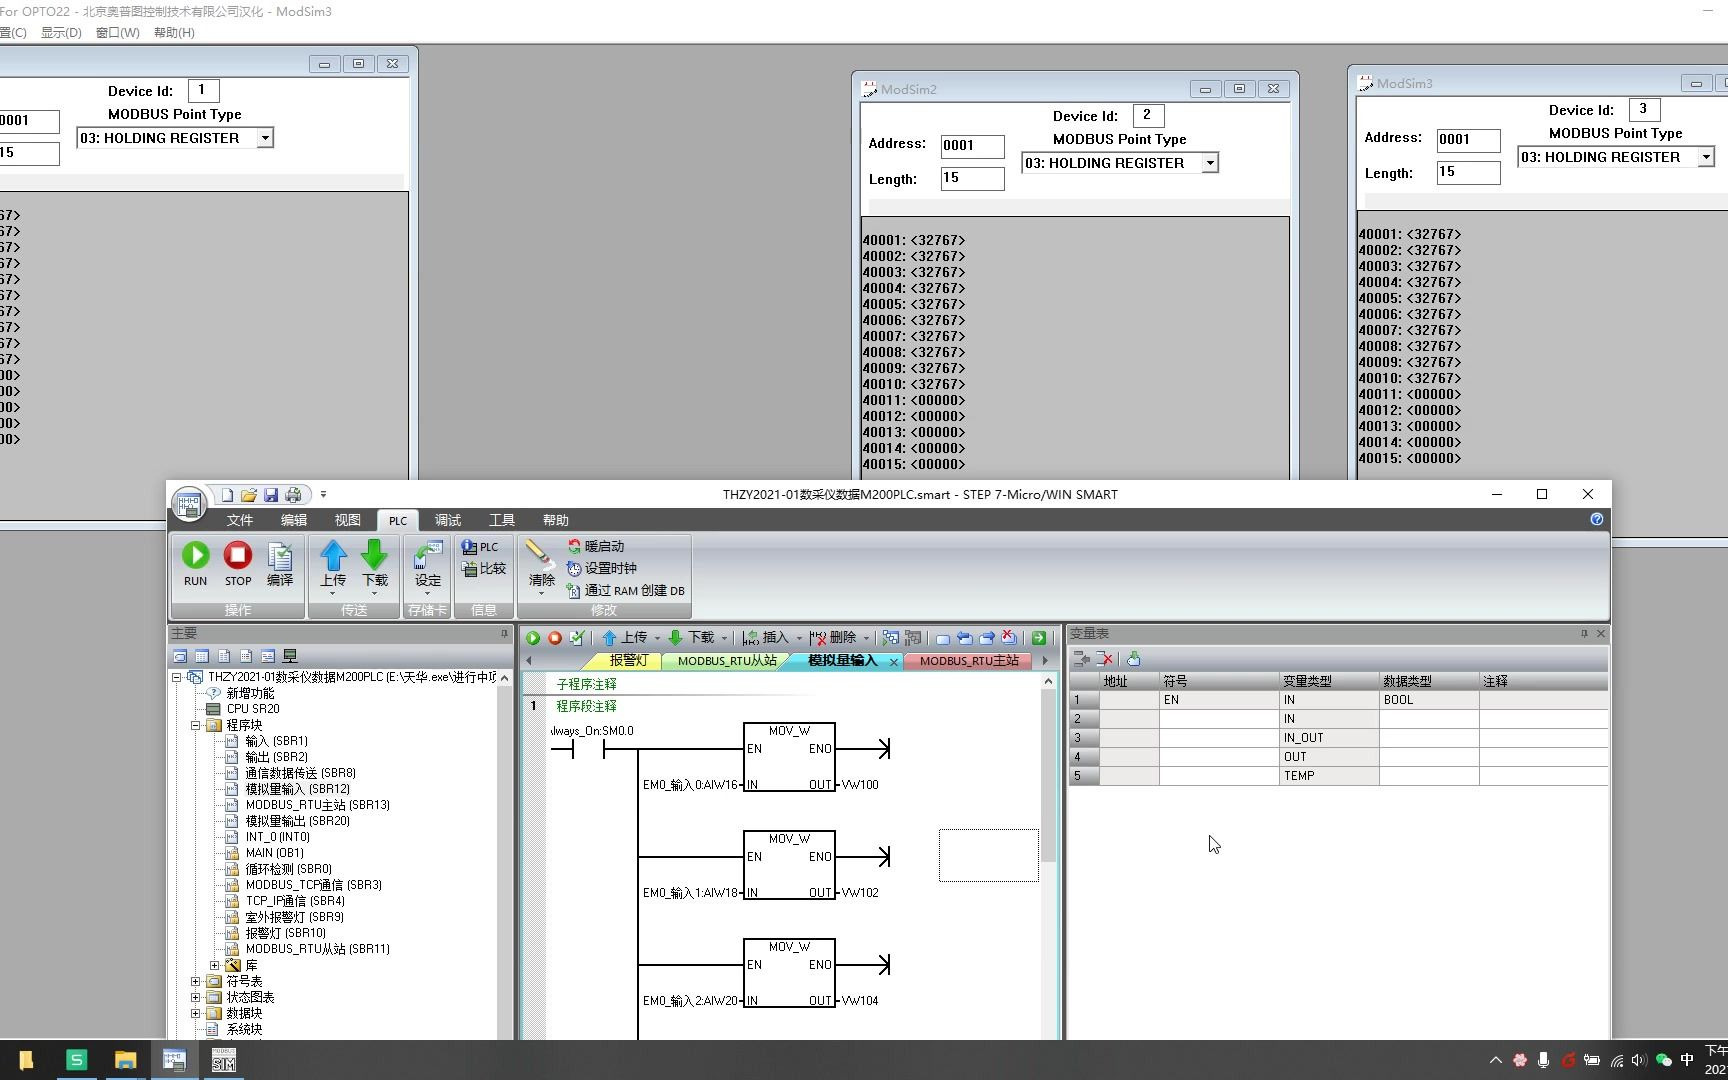Viewport: 1728px width, 1080px height.
Task: Click the small red stop icon in editor toolbar
Action: (x=555, y=638)
